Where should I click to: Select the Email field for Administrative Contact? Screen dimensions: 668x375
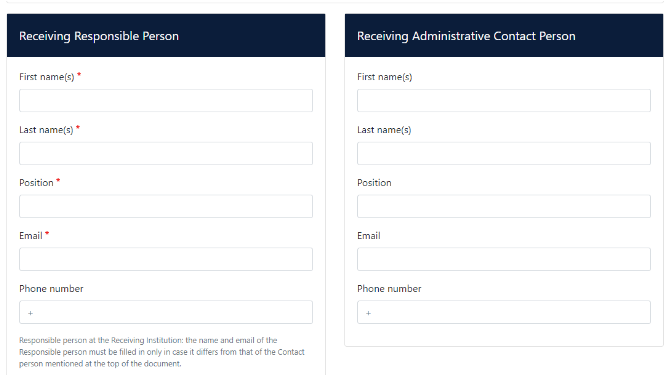pyautogui.click(x=504, y=259)
